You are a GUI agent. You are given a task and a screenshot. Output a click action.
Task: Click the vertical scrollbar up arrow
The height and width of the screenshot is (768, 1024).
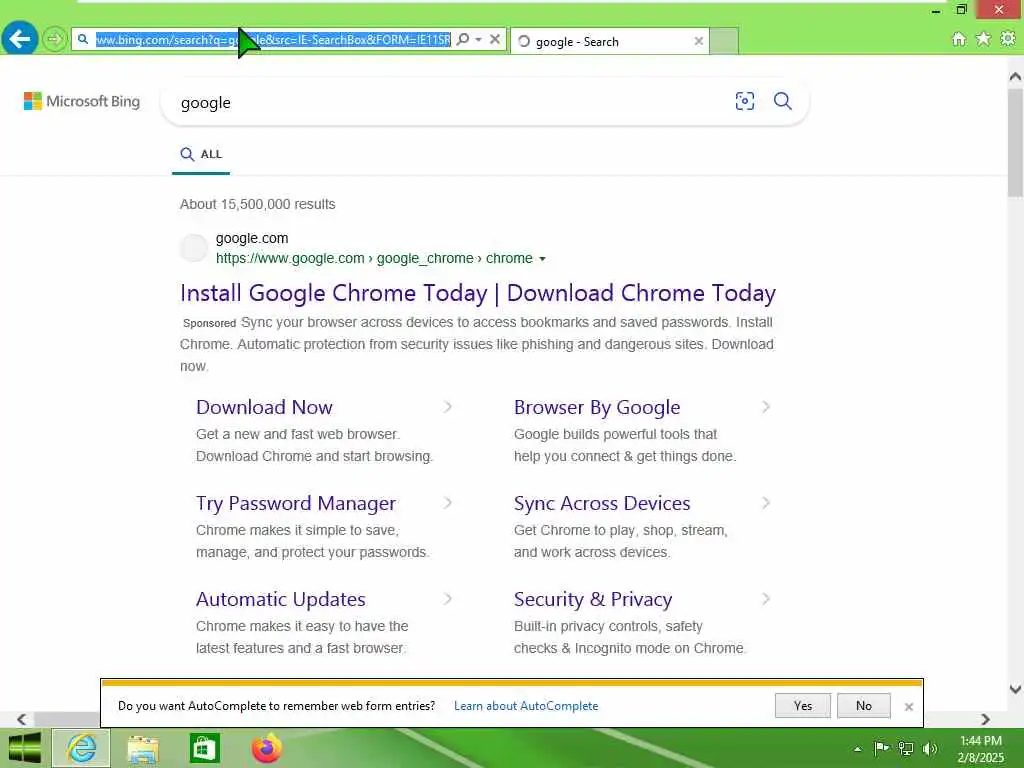pos(1015,77)
